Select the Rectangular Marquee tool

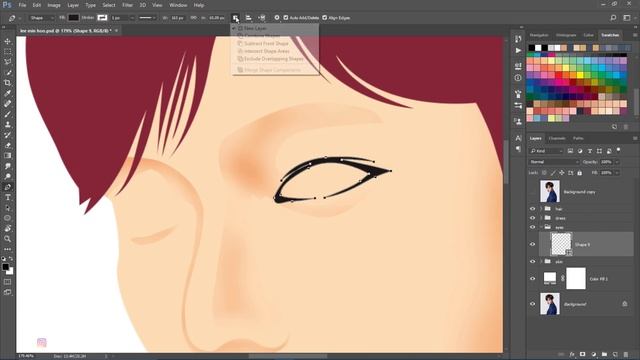pyautogui.click(x=8, y=52)
